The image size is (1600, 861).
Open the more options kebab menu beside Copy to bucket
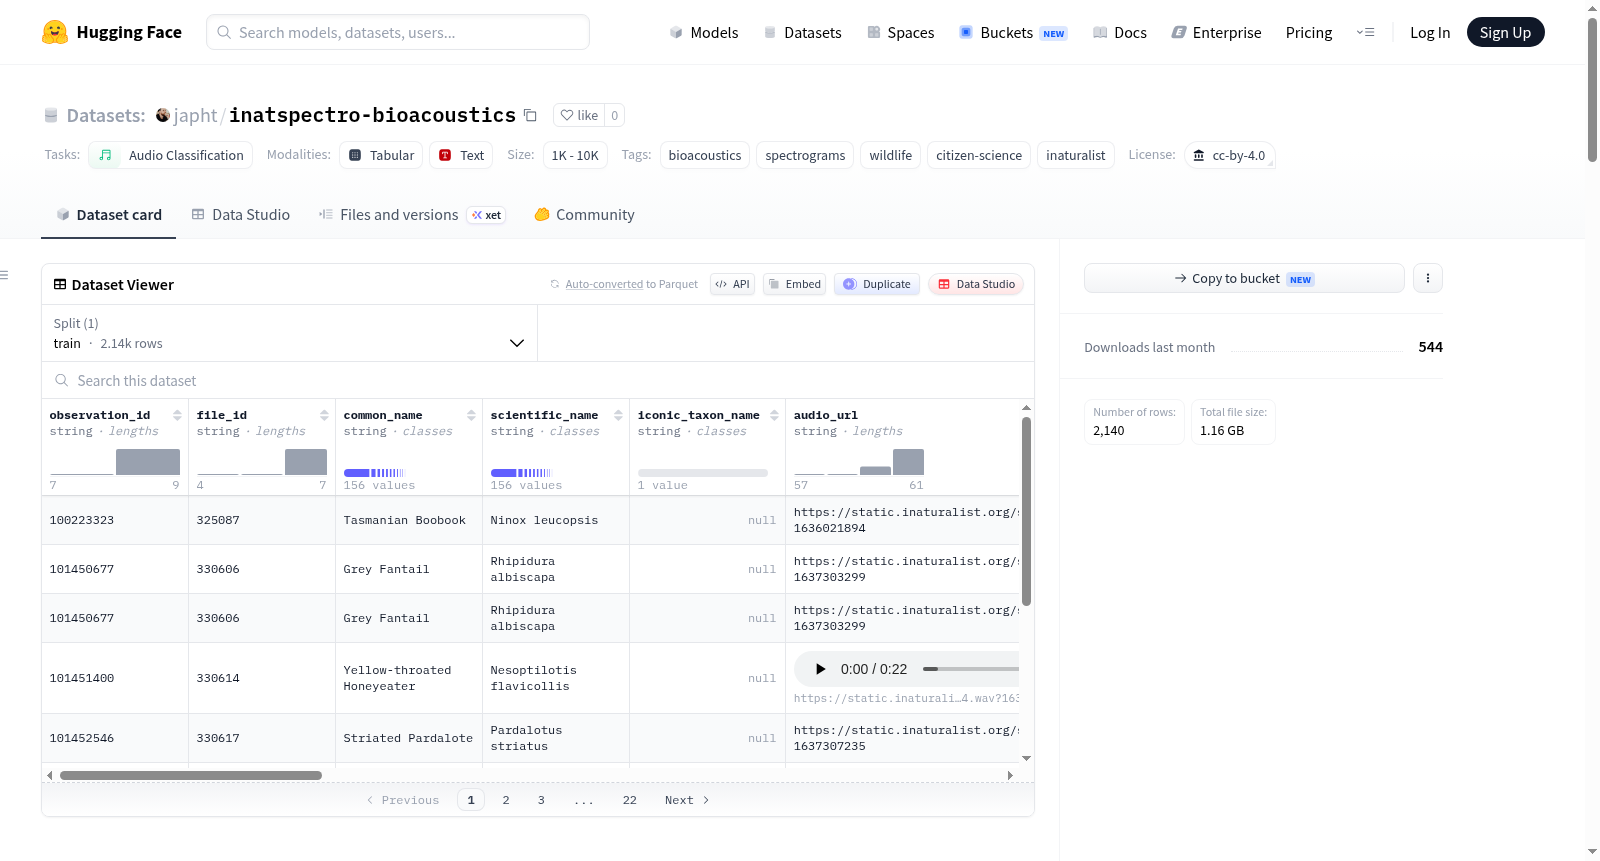(1428, 278)
